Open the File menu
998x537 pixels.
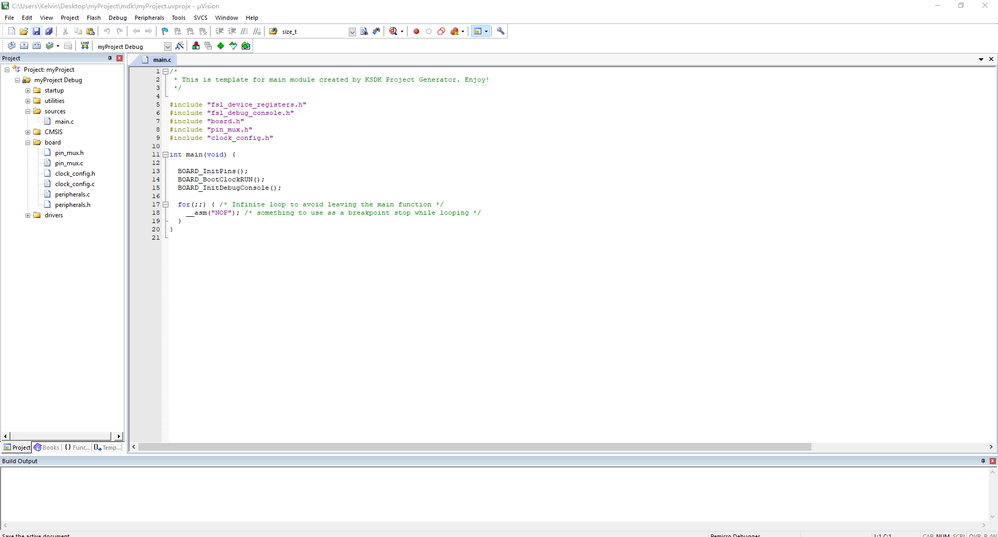(9, 18)
